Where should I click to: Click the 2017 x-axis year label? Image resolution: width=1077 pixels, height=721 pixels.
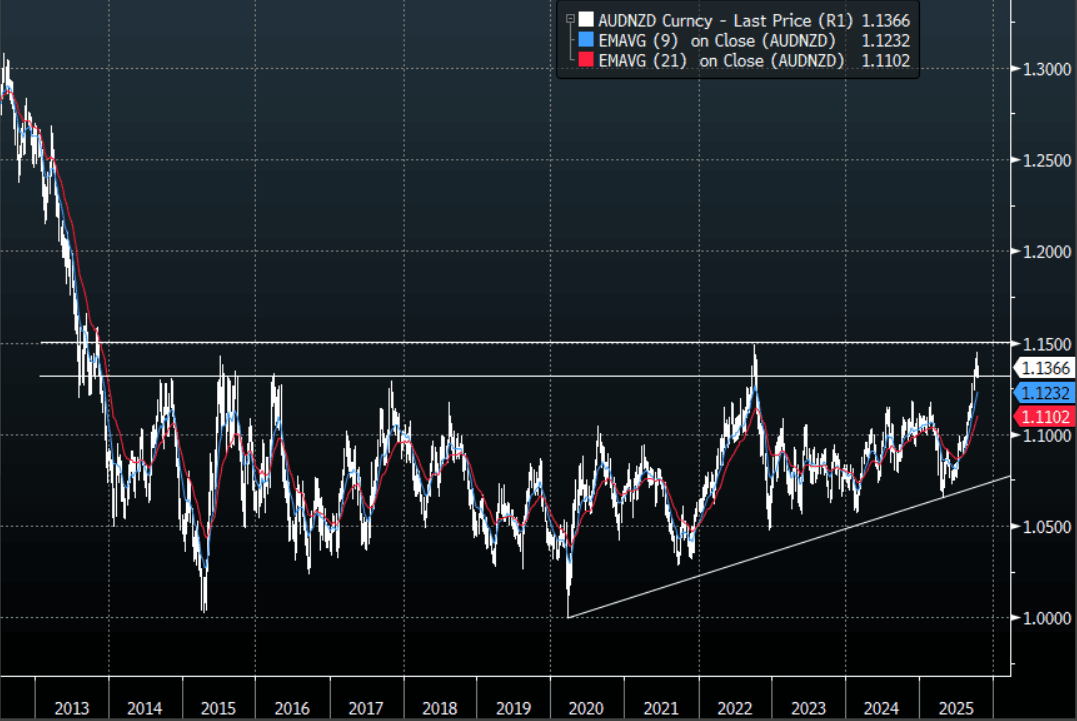[x=365, y=708]
